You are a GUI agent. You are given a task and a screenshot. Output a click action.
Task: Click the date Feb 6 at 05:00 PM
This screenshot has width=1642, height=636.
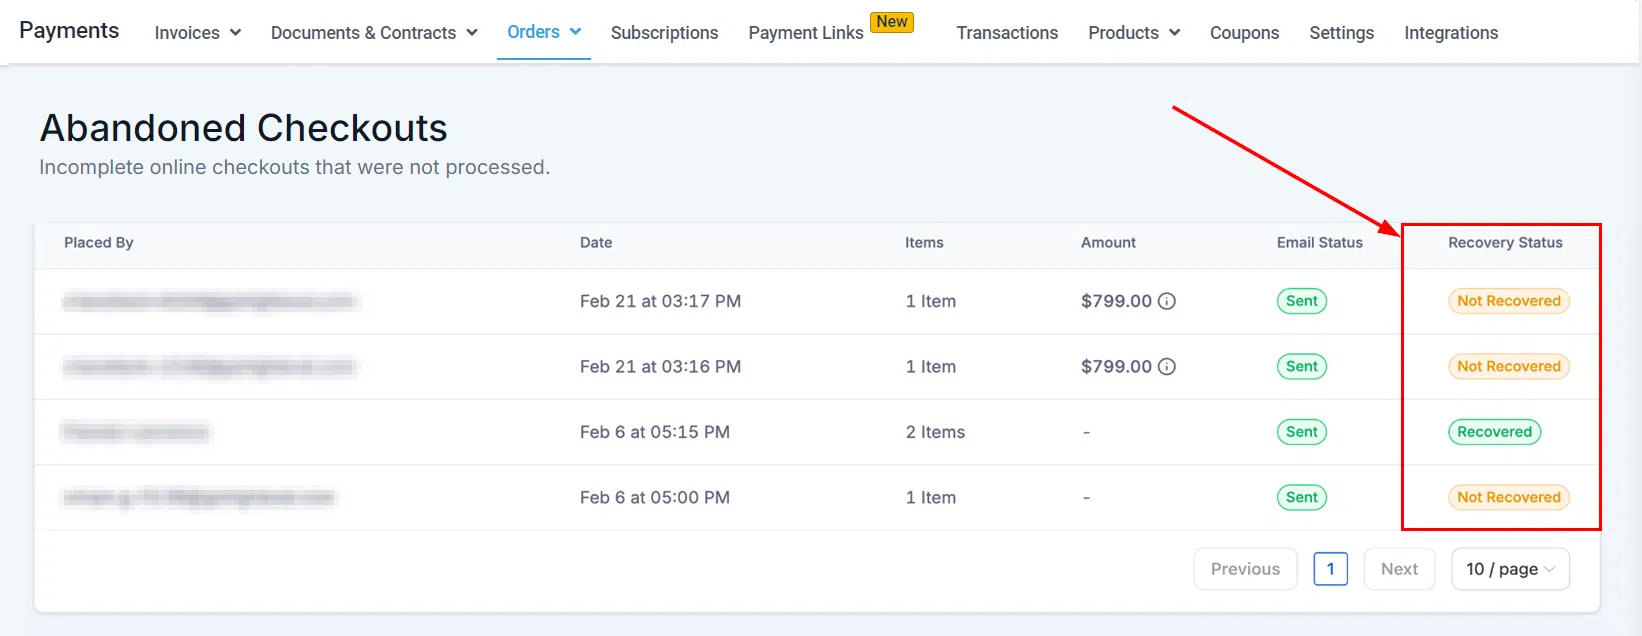tap(655, 498)
